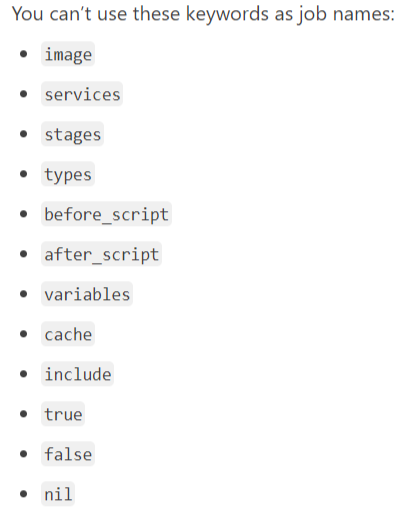Viewport: 417px width, 518px height.
Task: Click the 'image' keyword code label
Action: pos(68,54)
